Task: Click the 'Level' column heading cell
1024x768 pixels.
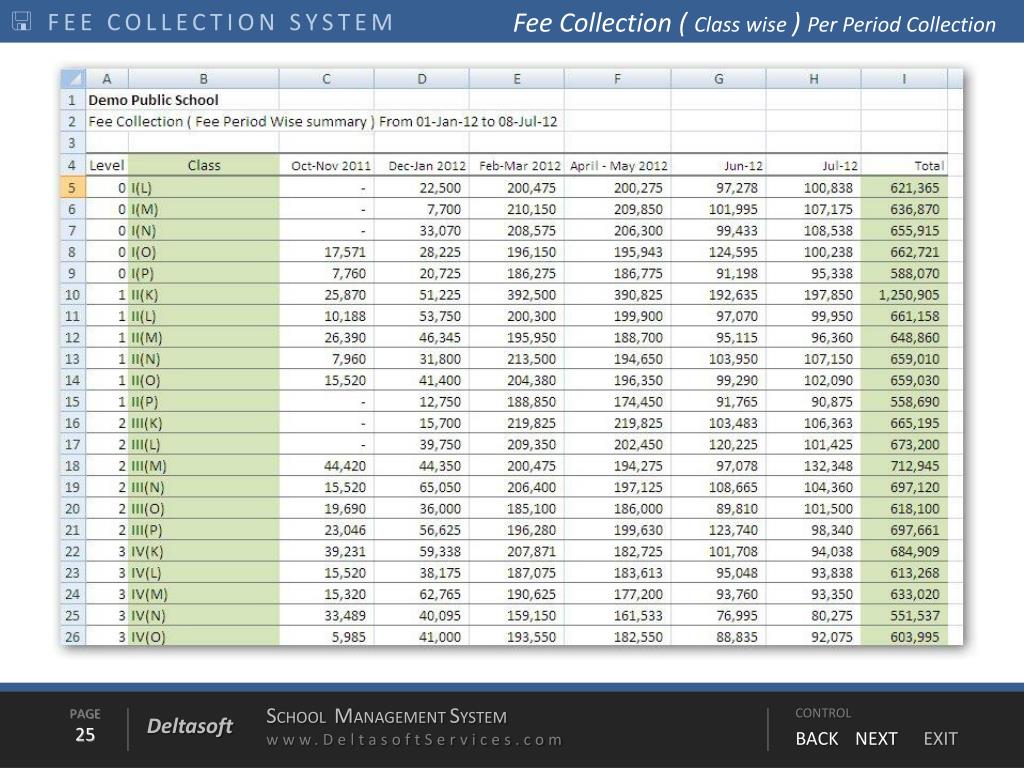Action: pos(107,166)
